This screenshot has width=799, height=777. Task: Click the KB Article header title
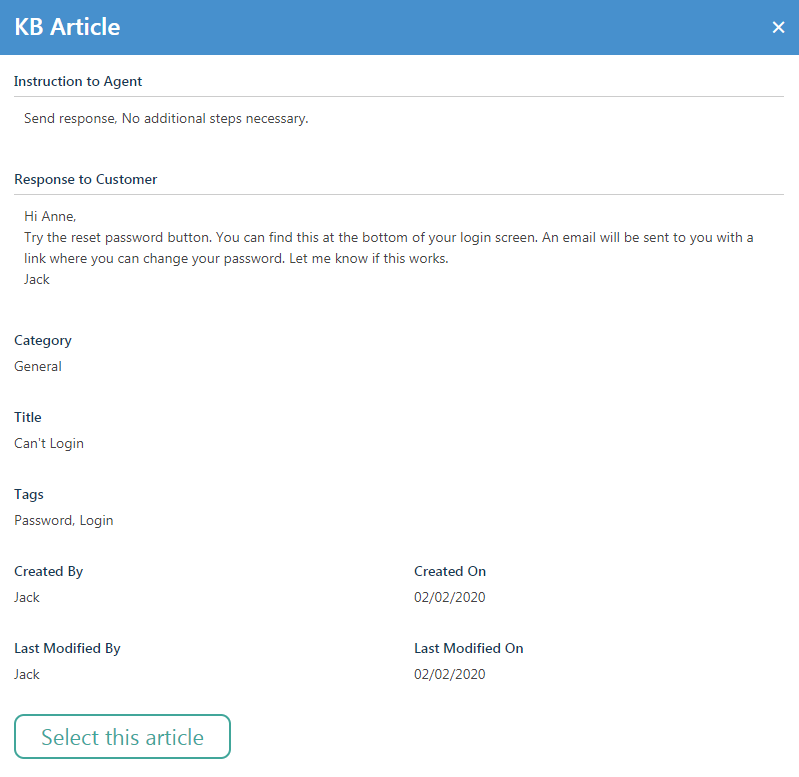click(67, 27)
